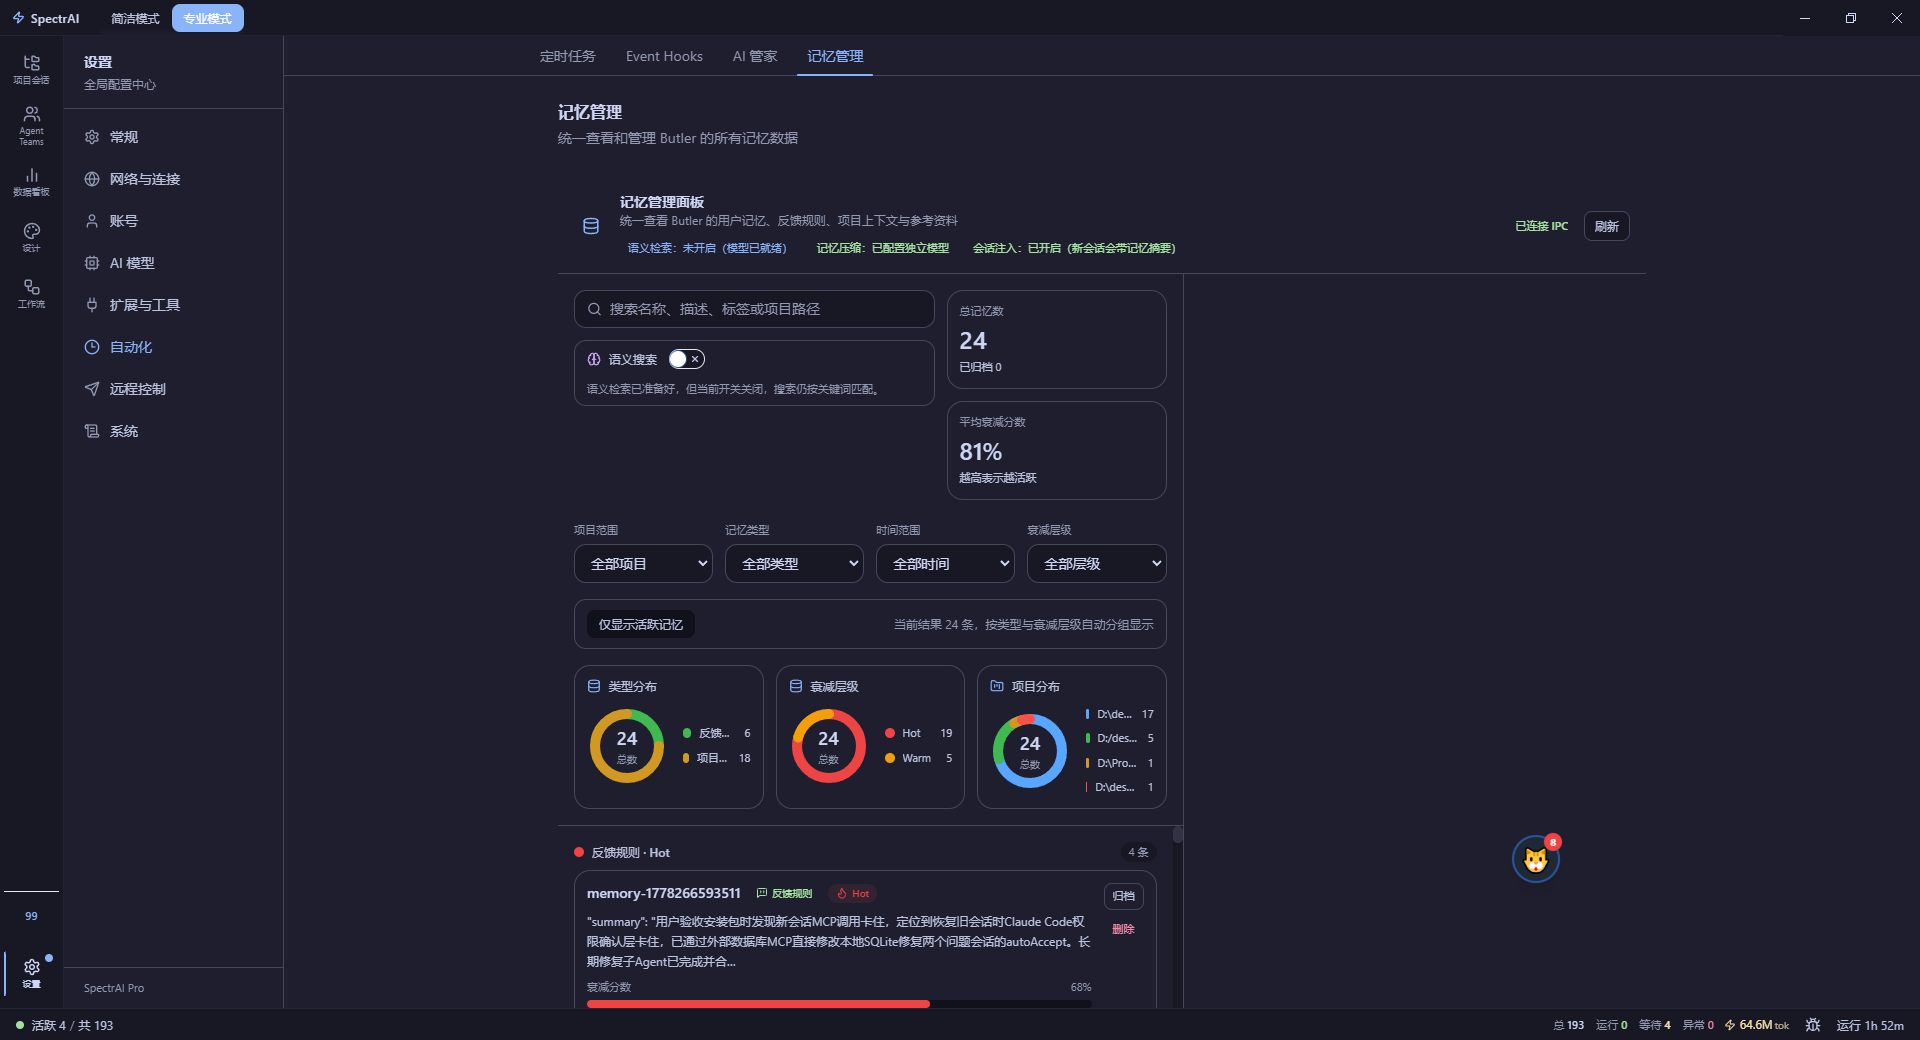Click the bug icon in status bar
The width and height of the screenshot is (1920, 1040).
click(x=1813, y=1025)
